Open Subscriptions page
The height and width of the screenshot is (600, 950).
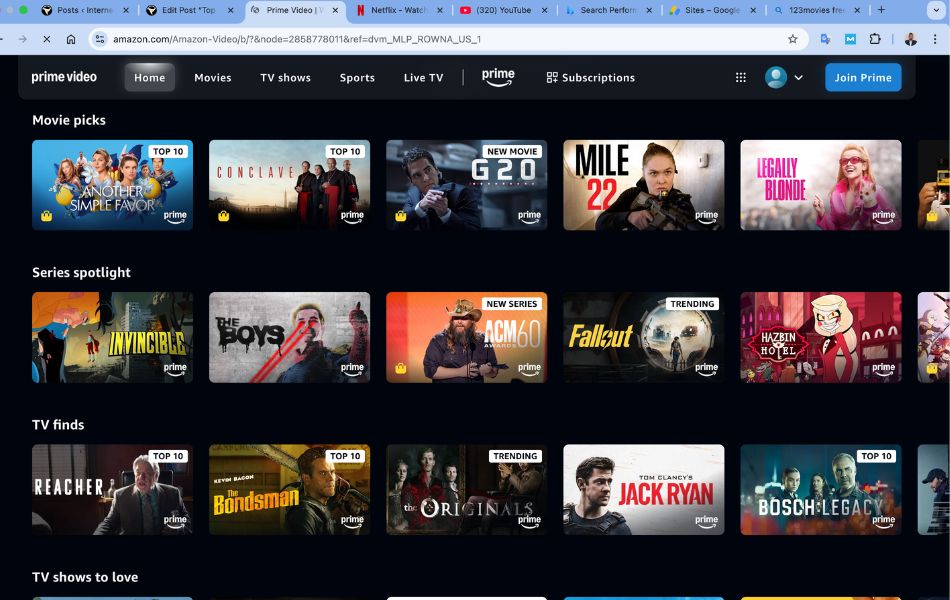click(591, 78)
